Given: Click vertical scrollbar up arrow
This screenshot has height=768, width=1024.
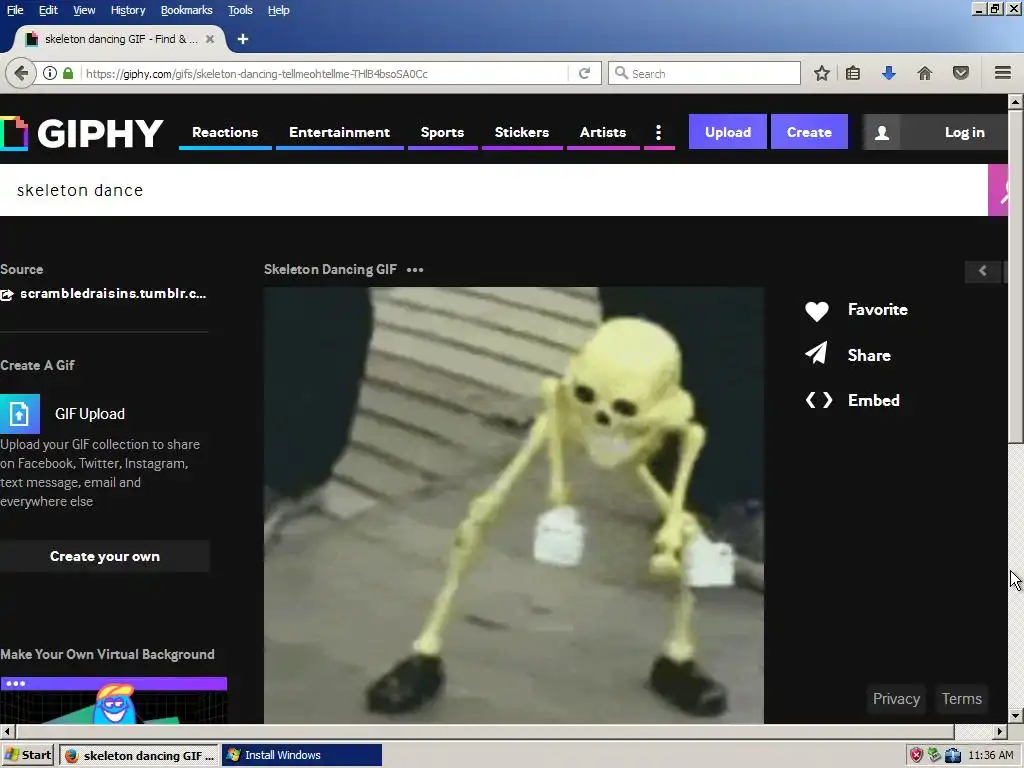Looking at the screenshot, I should [1016, 101].
